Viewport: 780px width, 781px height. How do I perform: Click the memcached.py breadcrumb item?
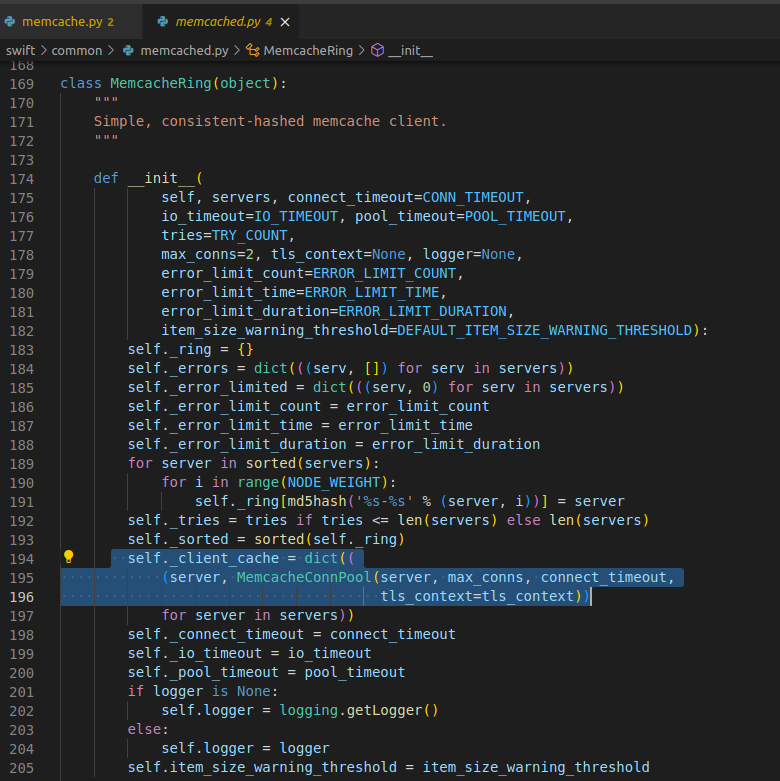point(184,50)
